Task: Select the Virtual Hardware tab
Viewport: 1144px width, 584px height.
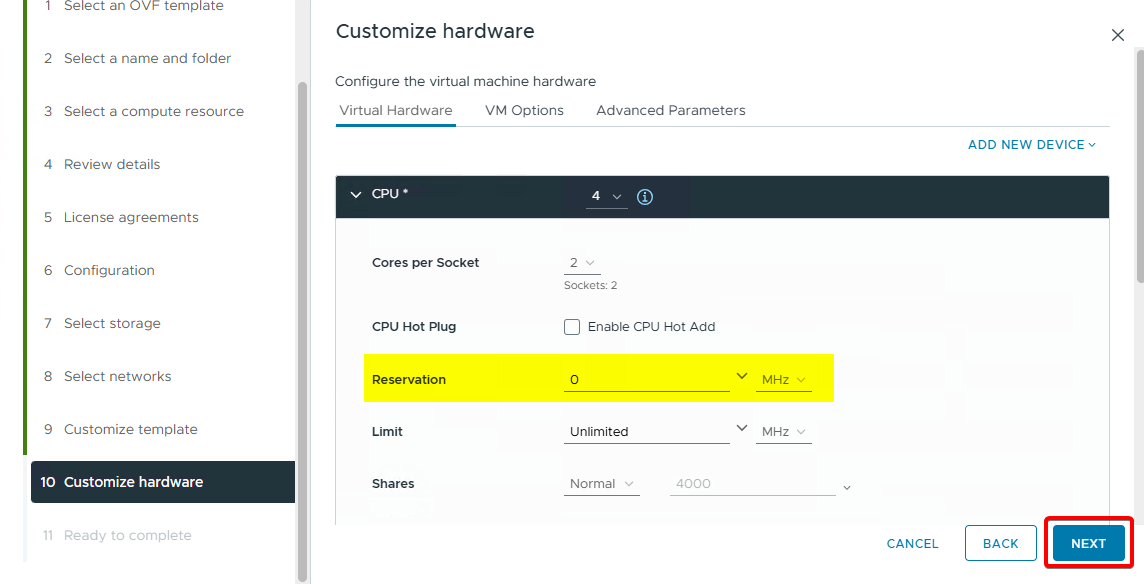Action: (x=395, y=111)
